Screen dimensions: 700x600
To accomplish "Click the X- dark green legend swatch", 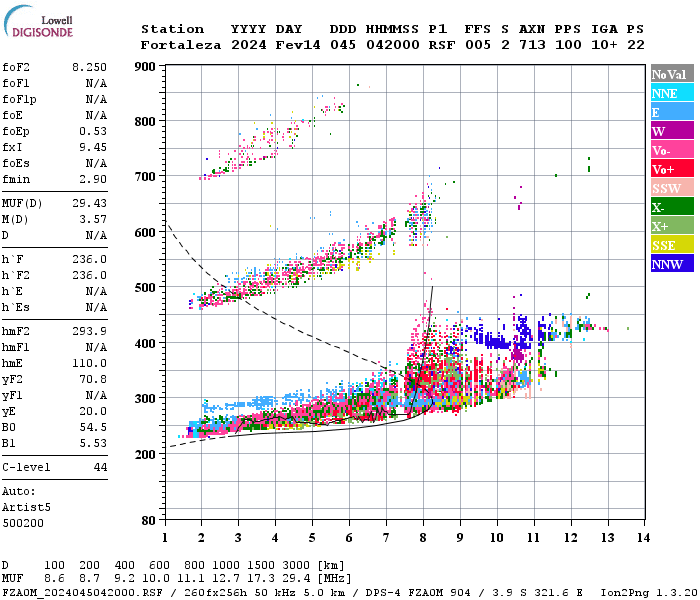I will point(672,207).
